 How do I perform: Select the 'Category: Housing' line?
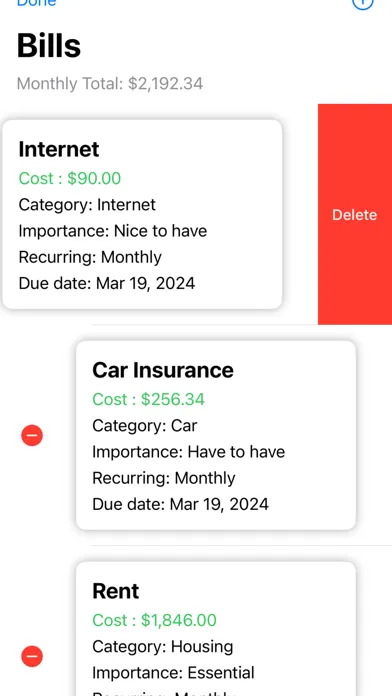point(162,647)
